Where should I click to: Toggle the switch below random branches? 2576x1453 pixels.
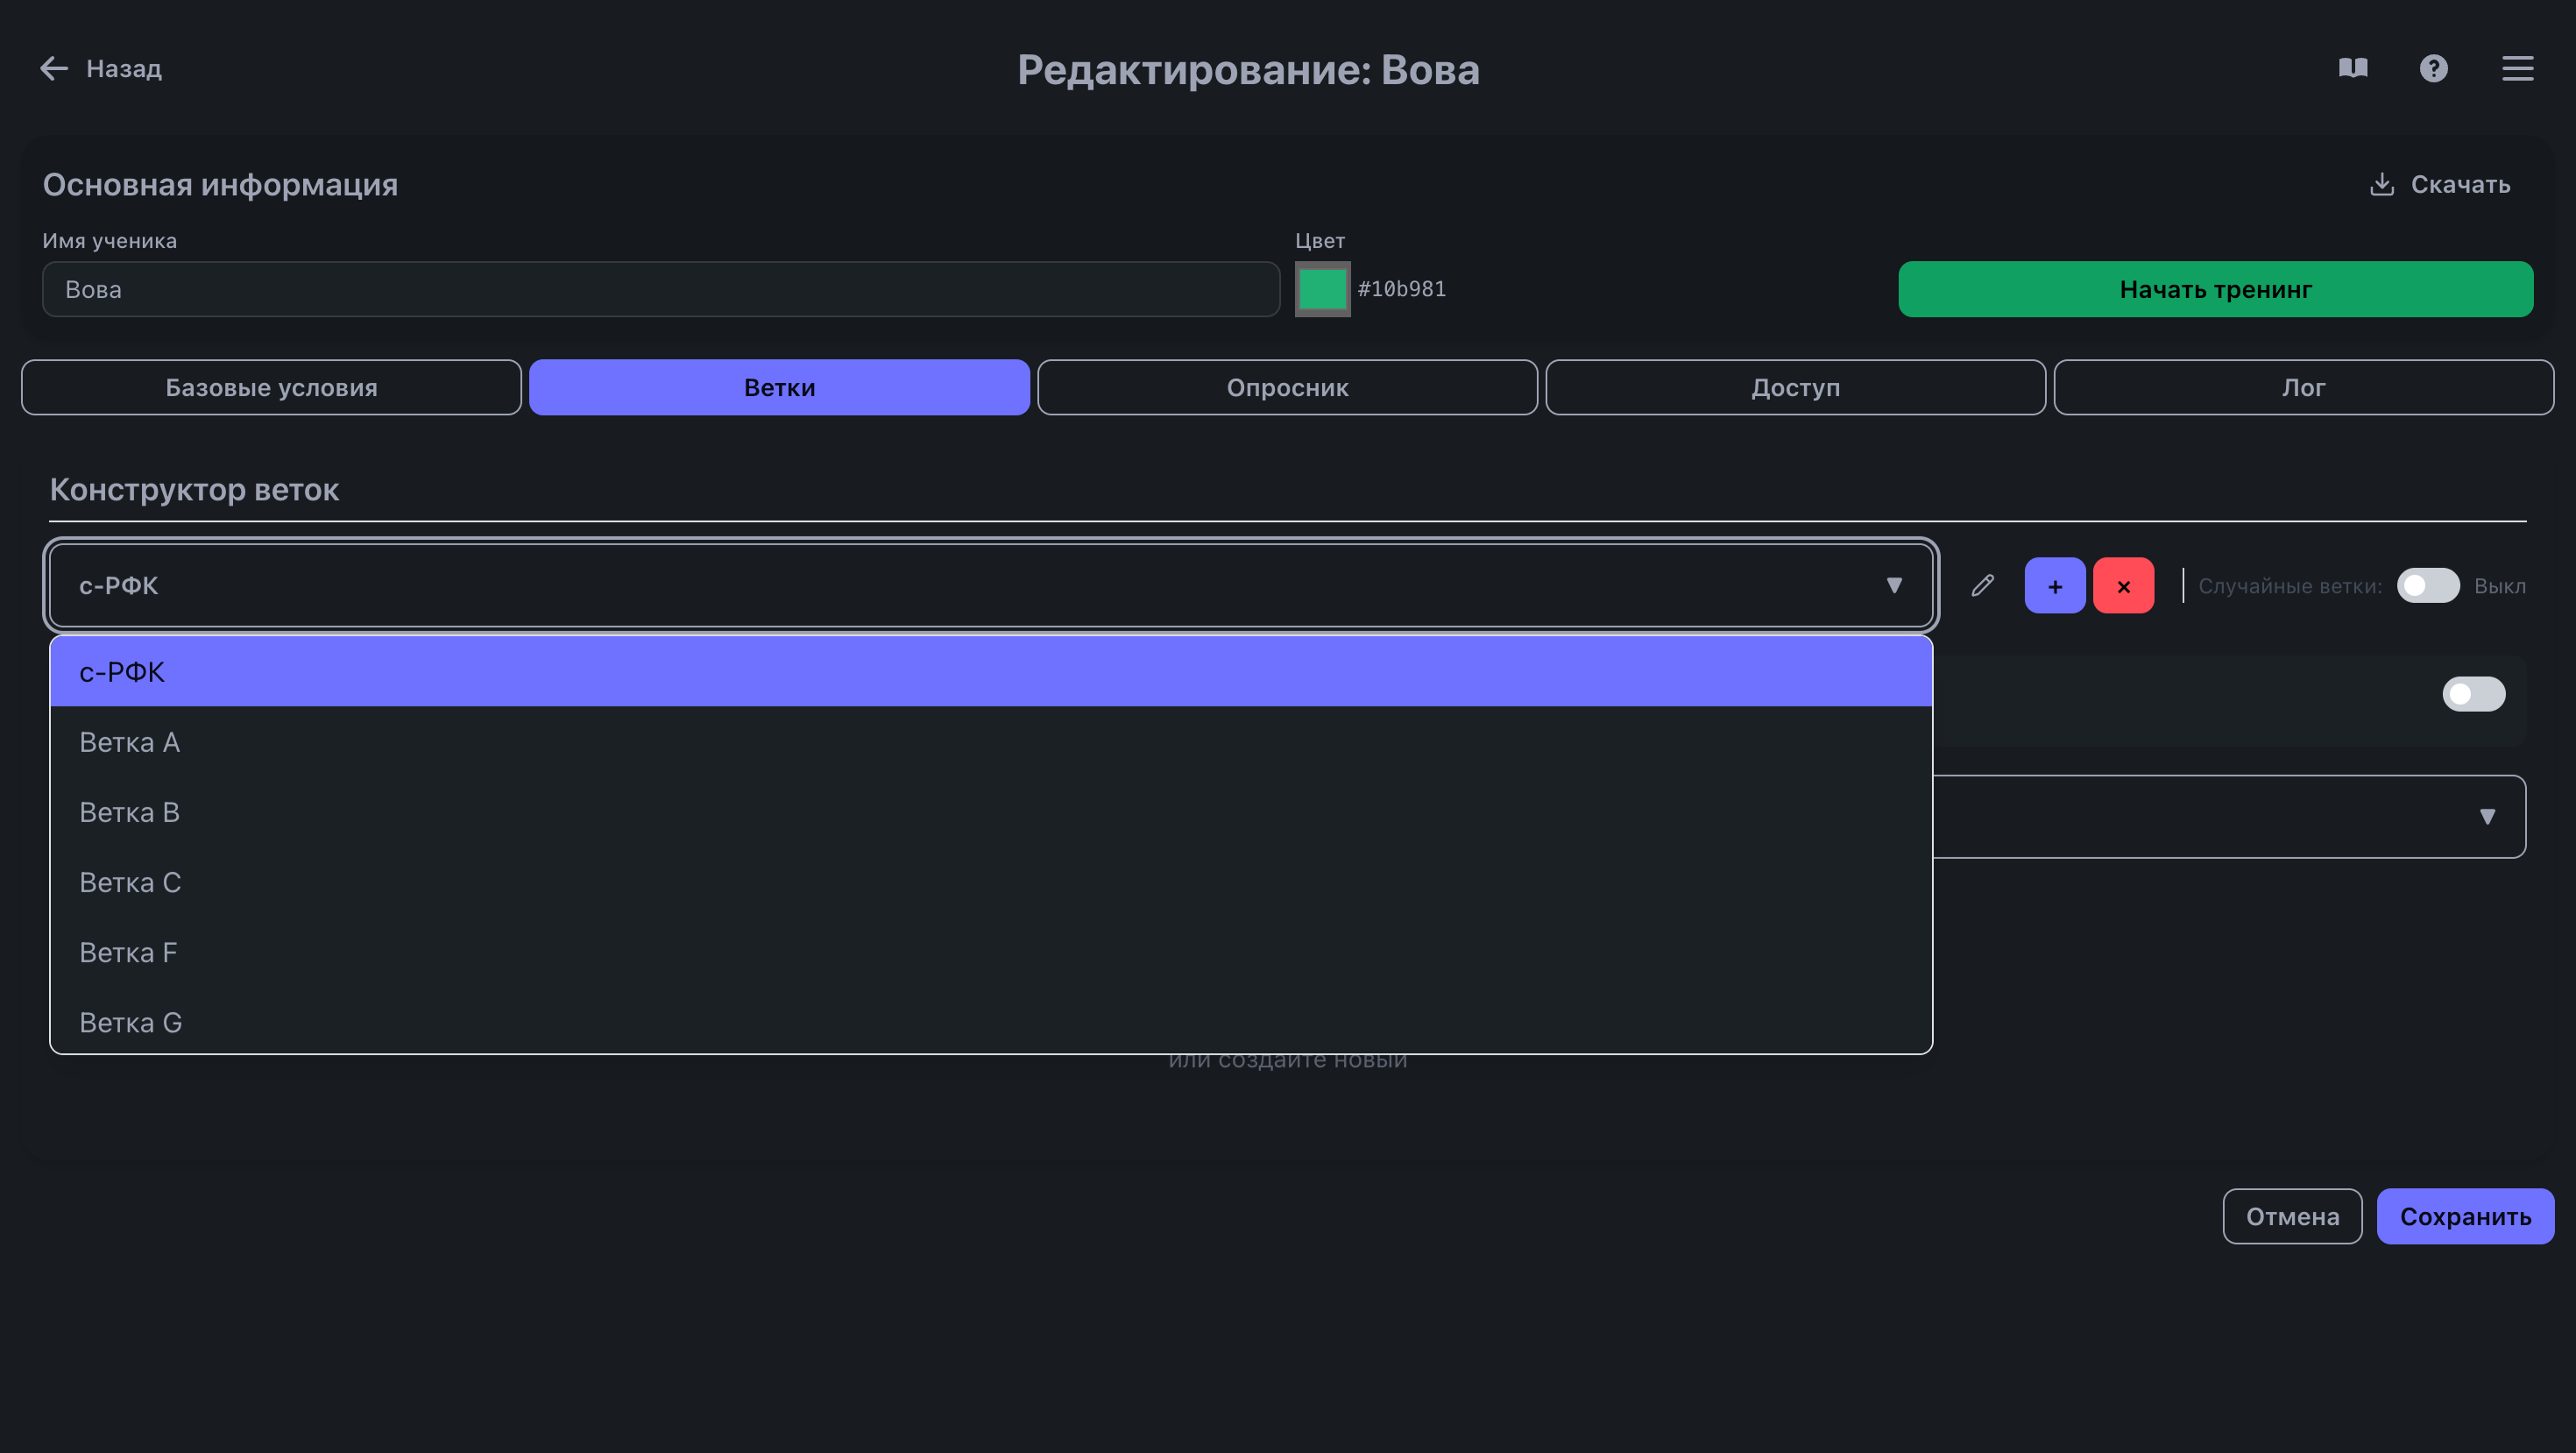pyautogui.click(x=2473, y=694)
